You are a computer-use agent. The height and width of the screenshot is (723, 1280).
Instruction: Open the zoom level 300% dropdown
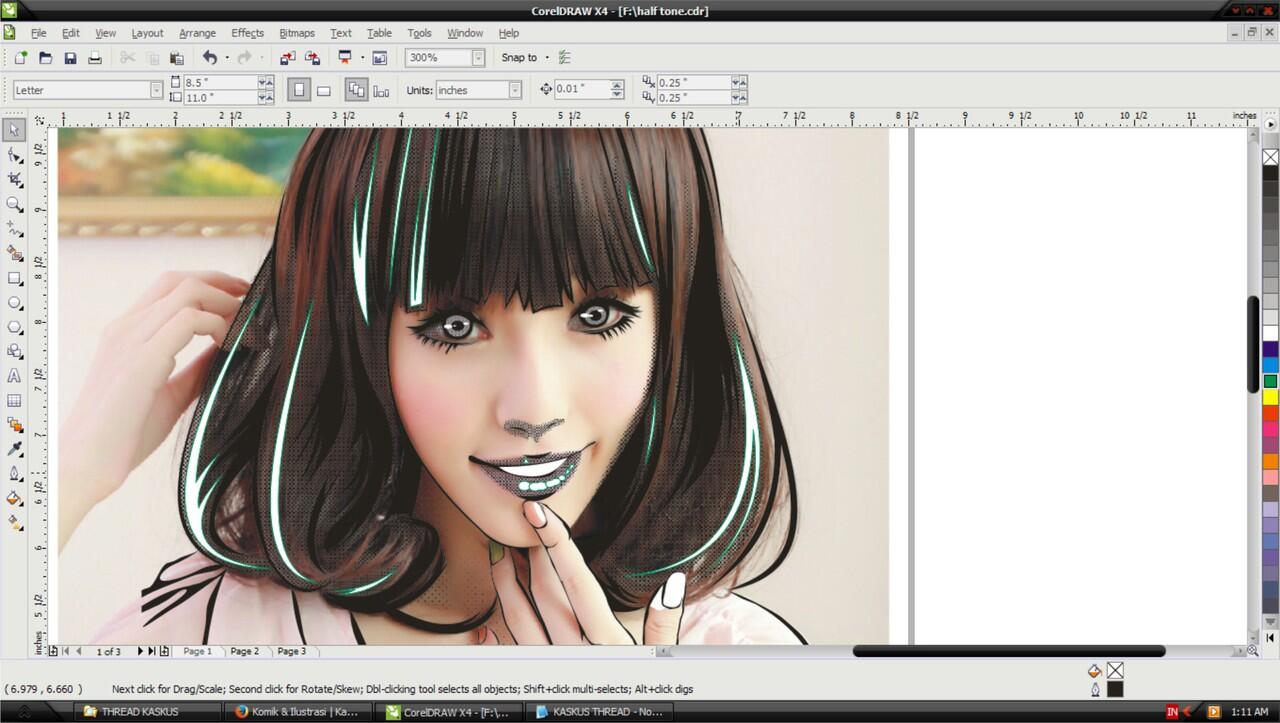(478, 58)
